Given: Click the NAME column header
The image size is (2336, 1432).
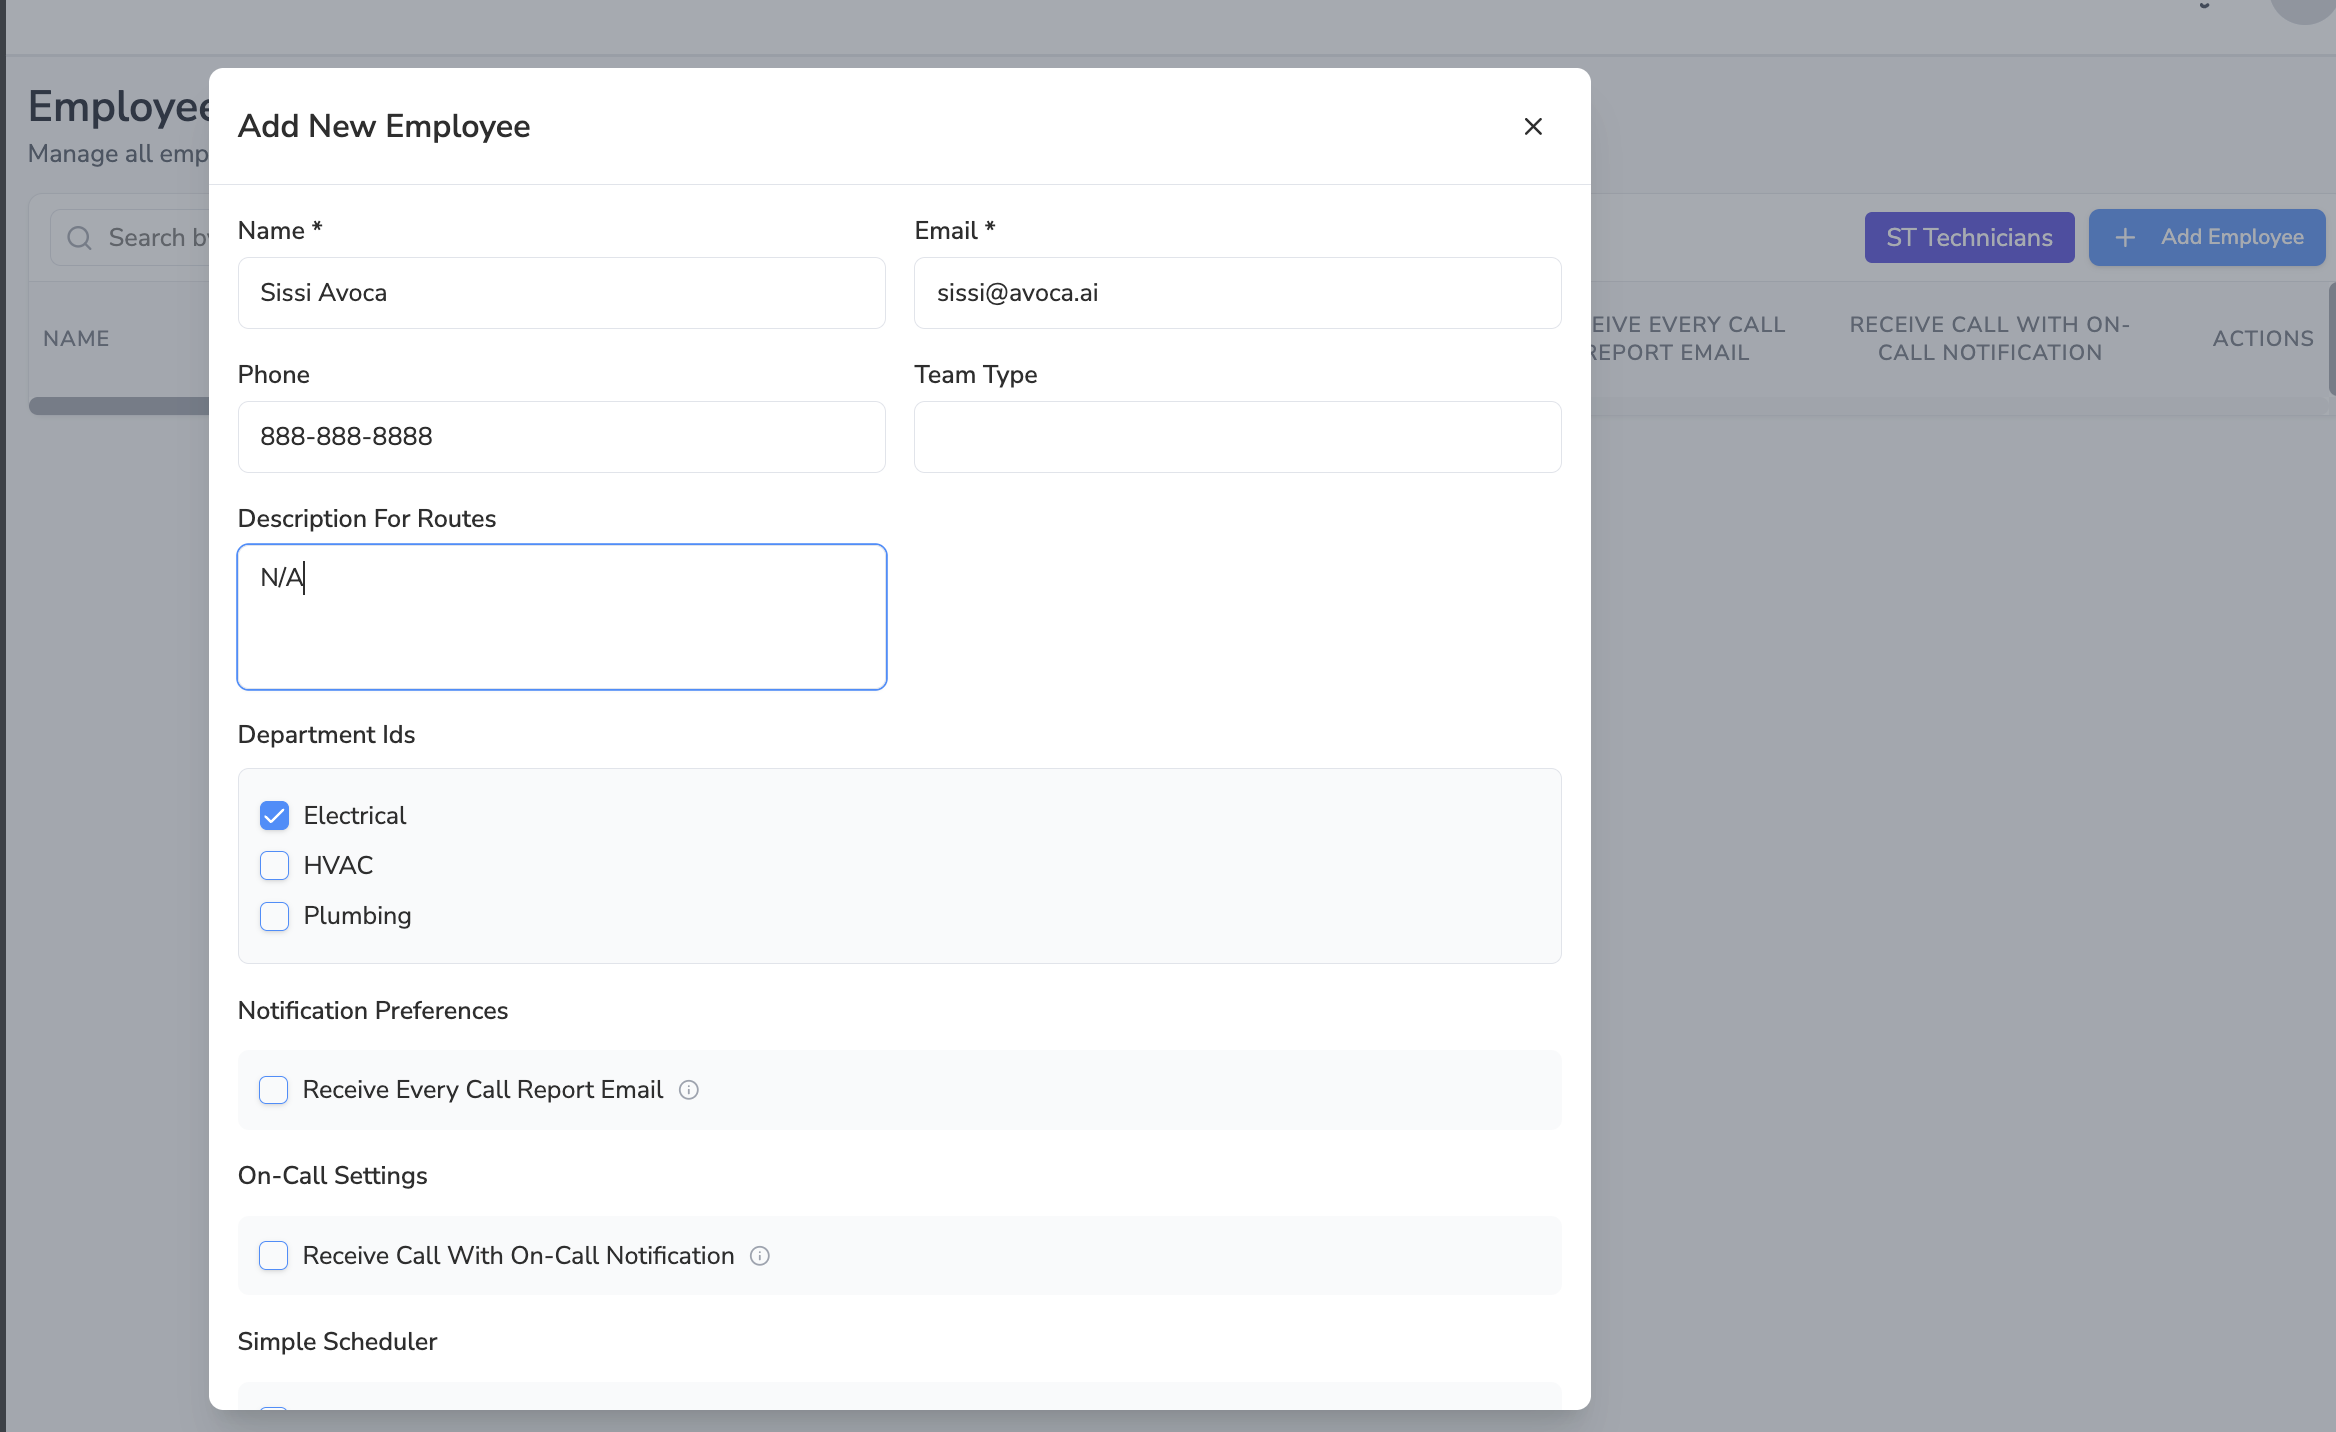Looking at the screenshot, I should 76,339.
